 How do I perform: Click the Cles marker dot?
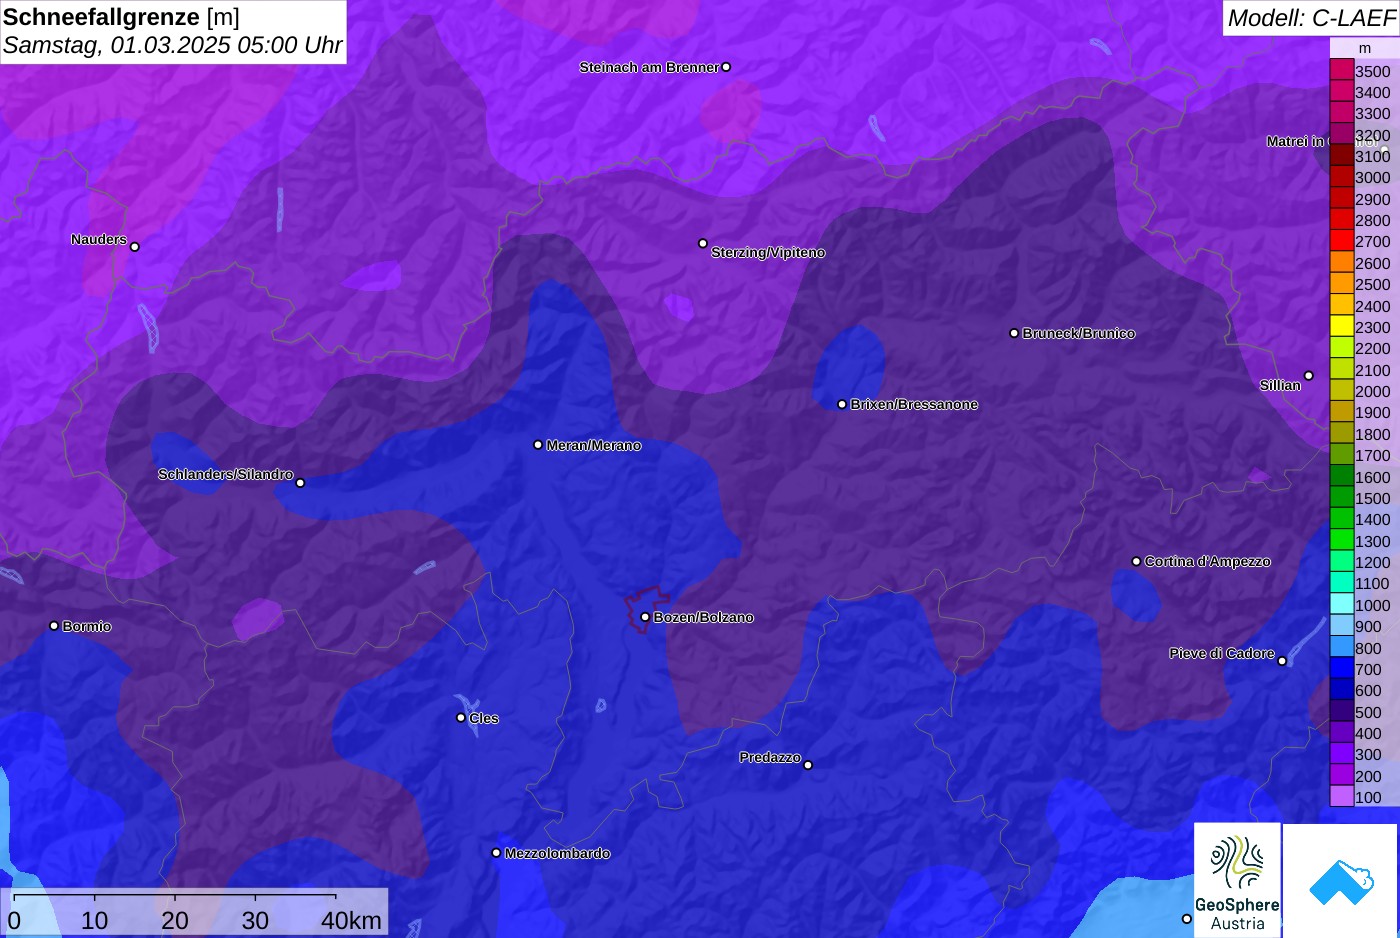[x=461, y=717]
